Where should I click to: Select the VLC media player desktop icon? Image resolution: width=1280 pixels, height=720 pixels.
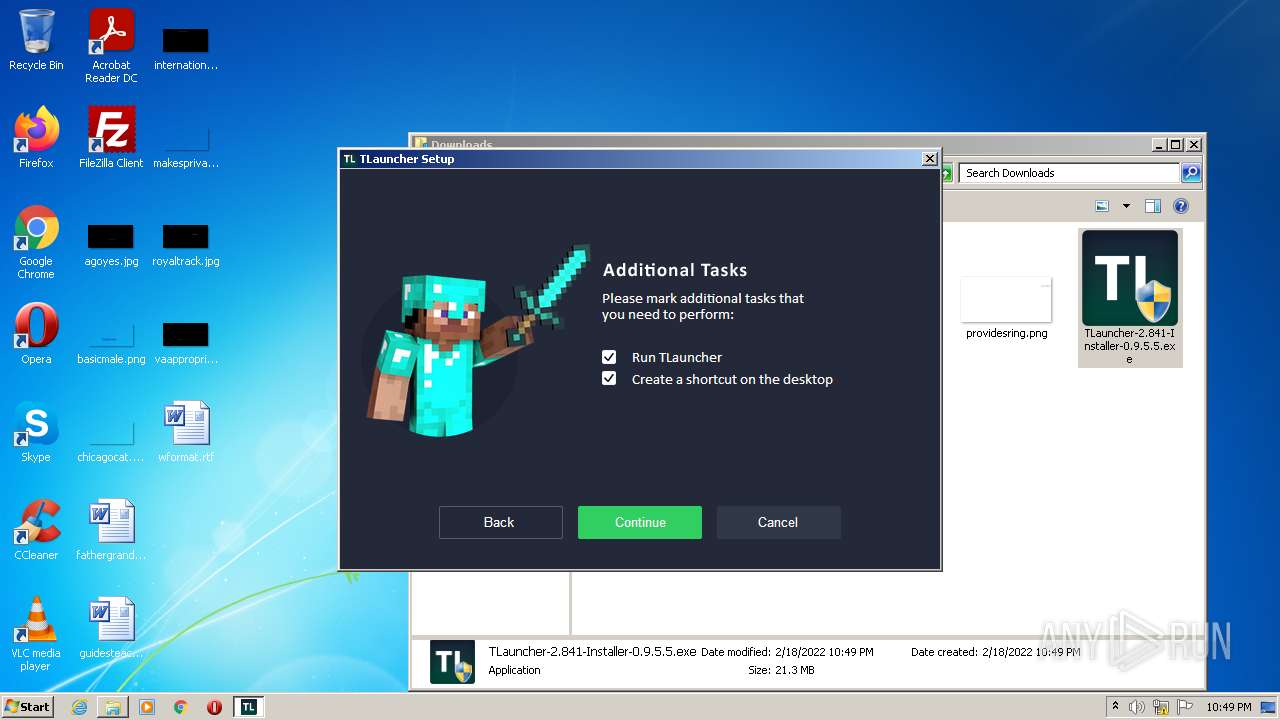36,634
